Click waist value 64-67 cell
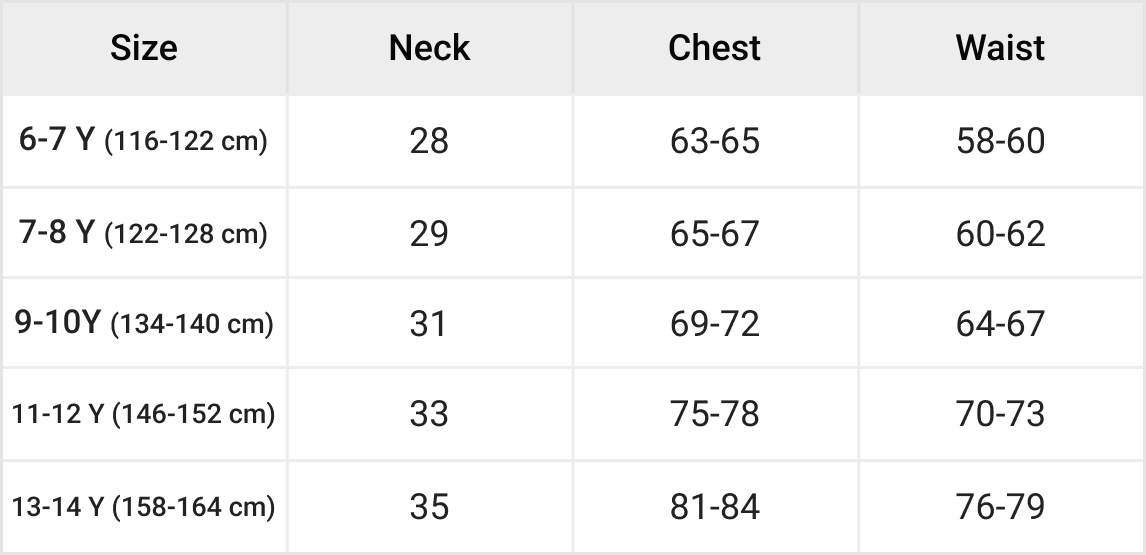The width and height of the screenshot is (1146, 555). [x=1000, y=324]
